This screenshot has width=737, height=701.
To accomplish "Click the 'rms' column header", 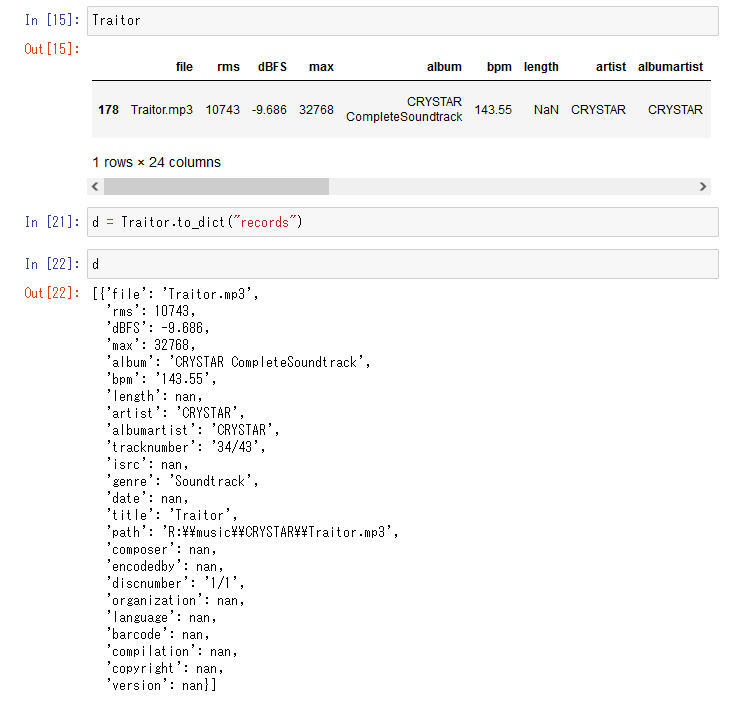I will tap(228, 67).
